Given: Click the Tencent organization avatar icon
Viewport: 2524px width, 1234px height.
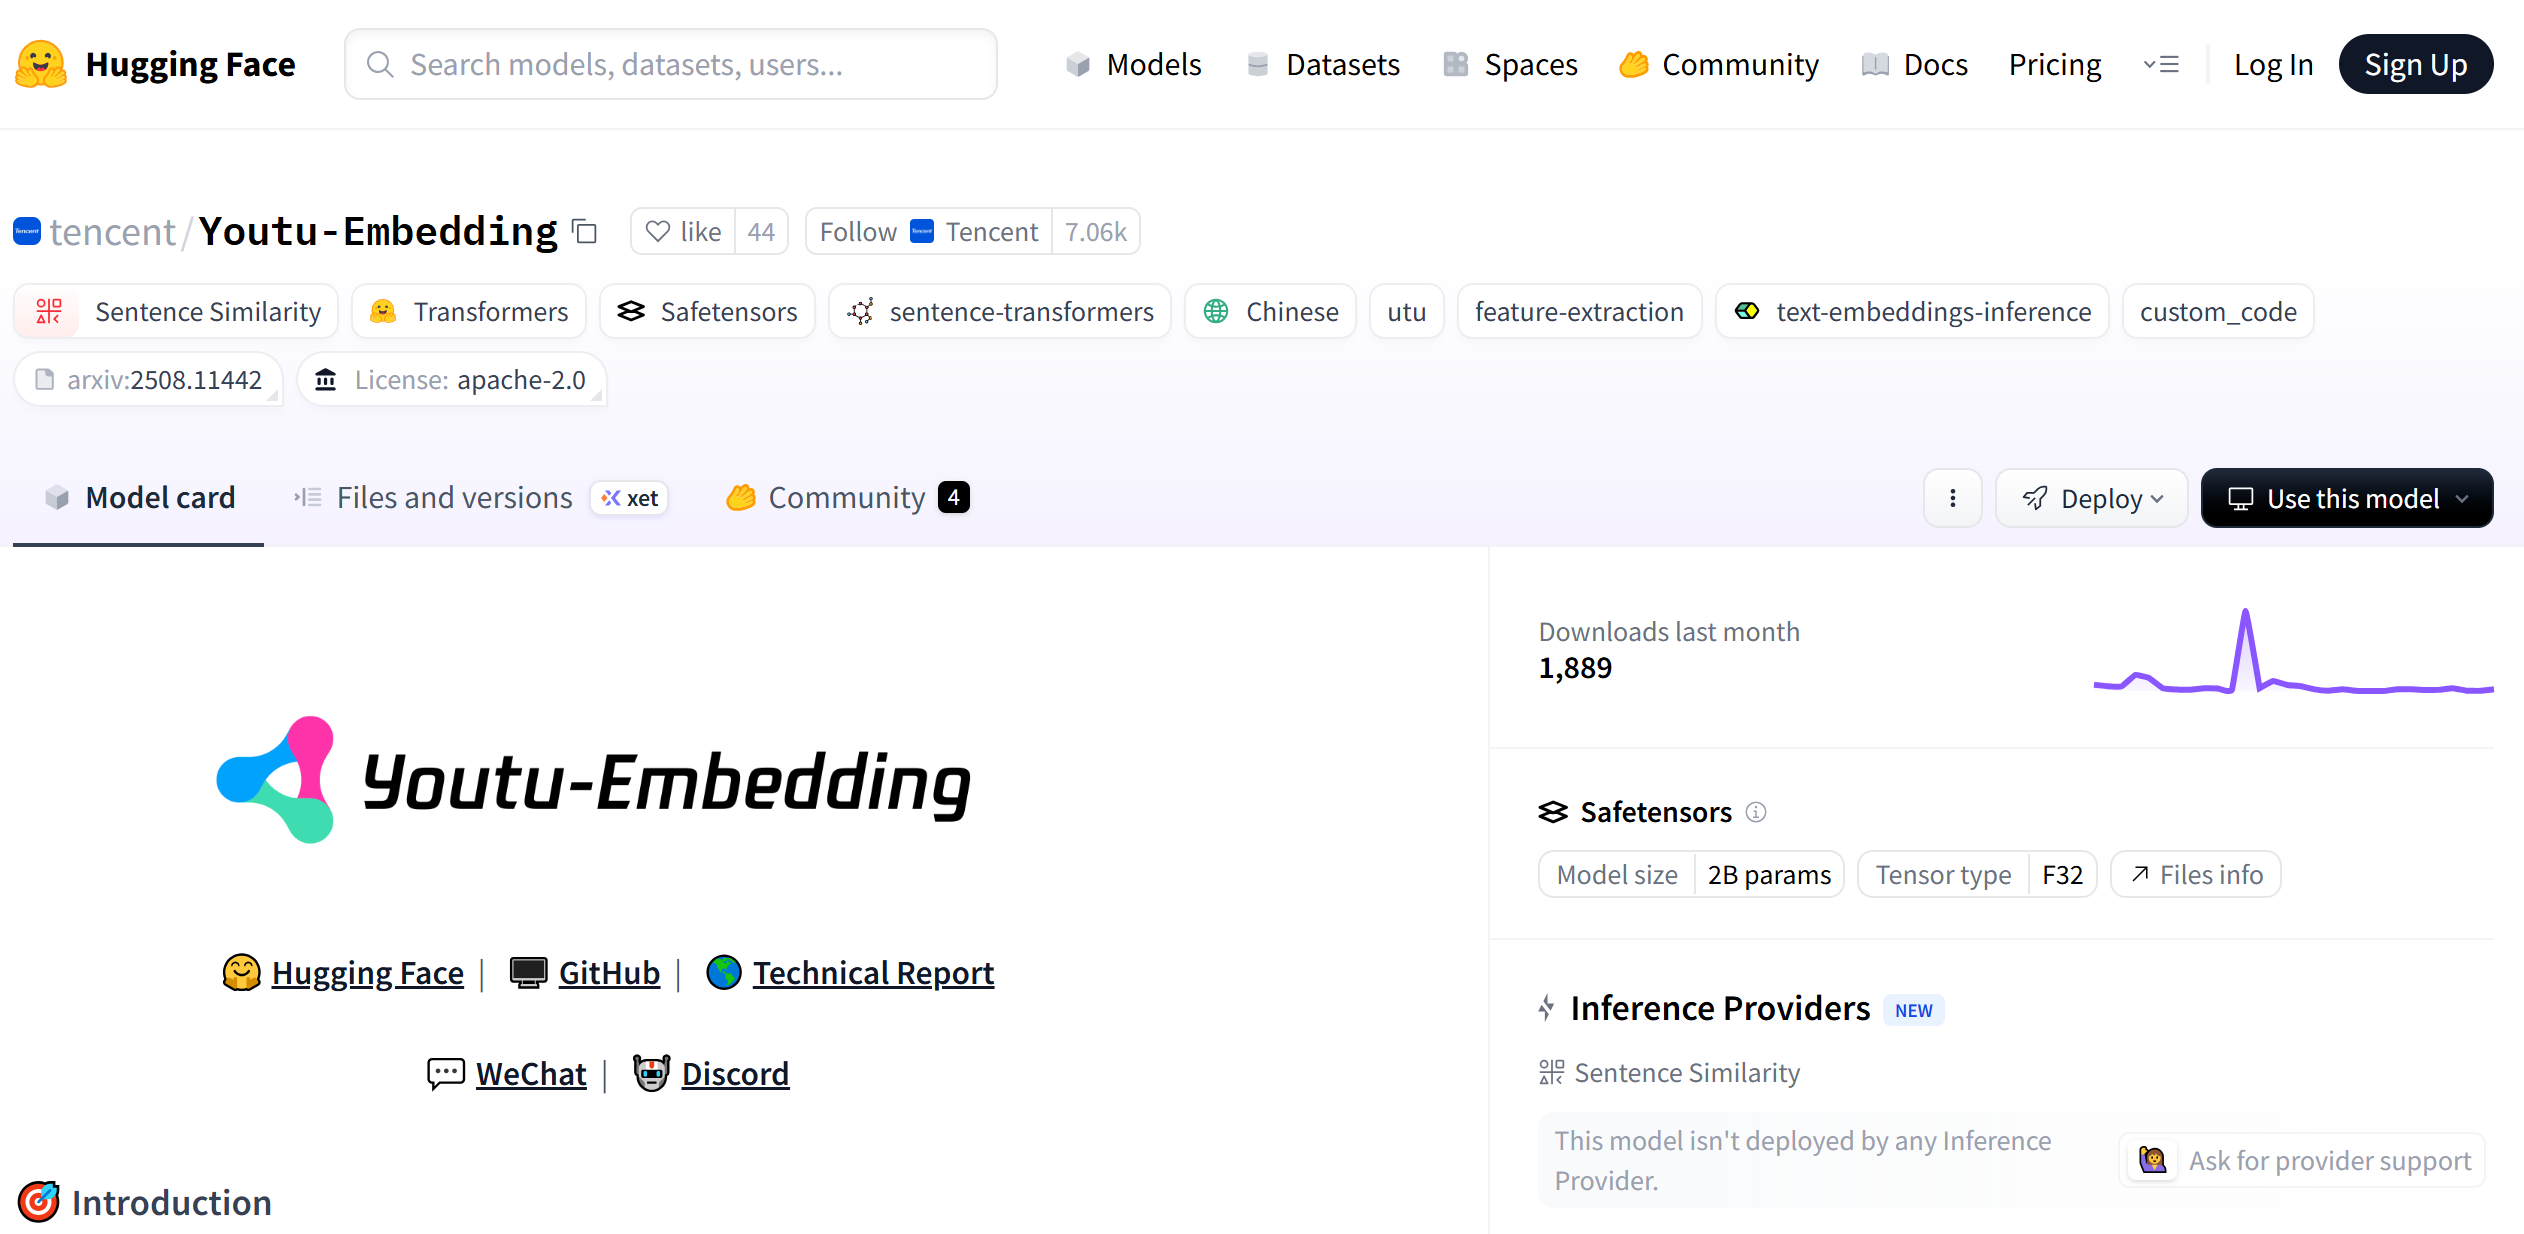Looking at the screenshot, I should tap(27, 232).
